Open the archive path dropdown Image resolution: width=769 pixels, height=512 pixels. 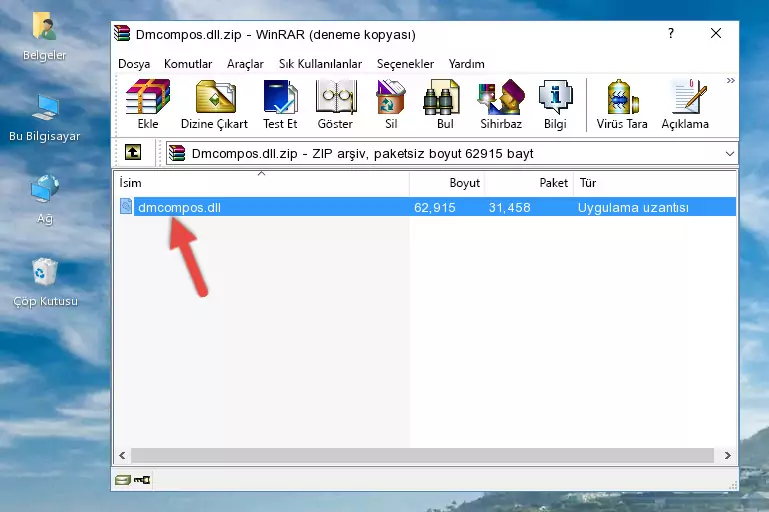click(730, 154)
